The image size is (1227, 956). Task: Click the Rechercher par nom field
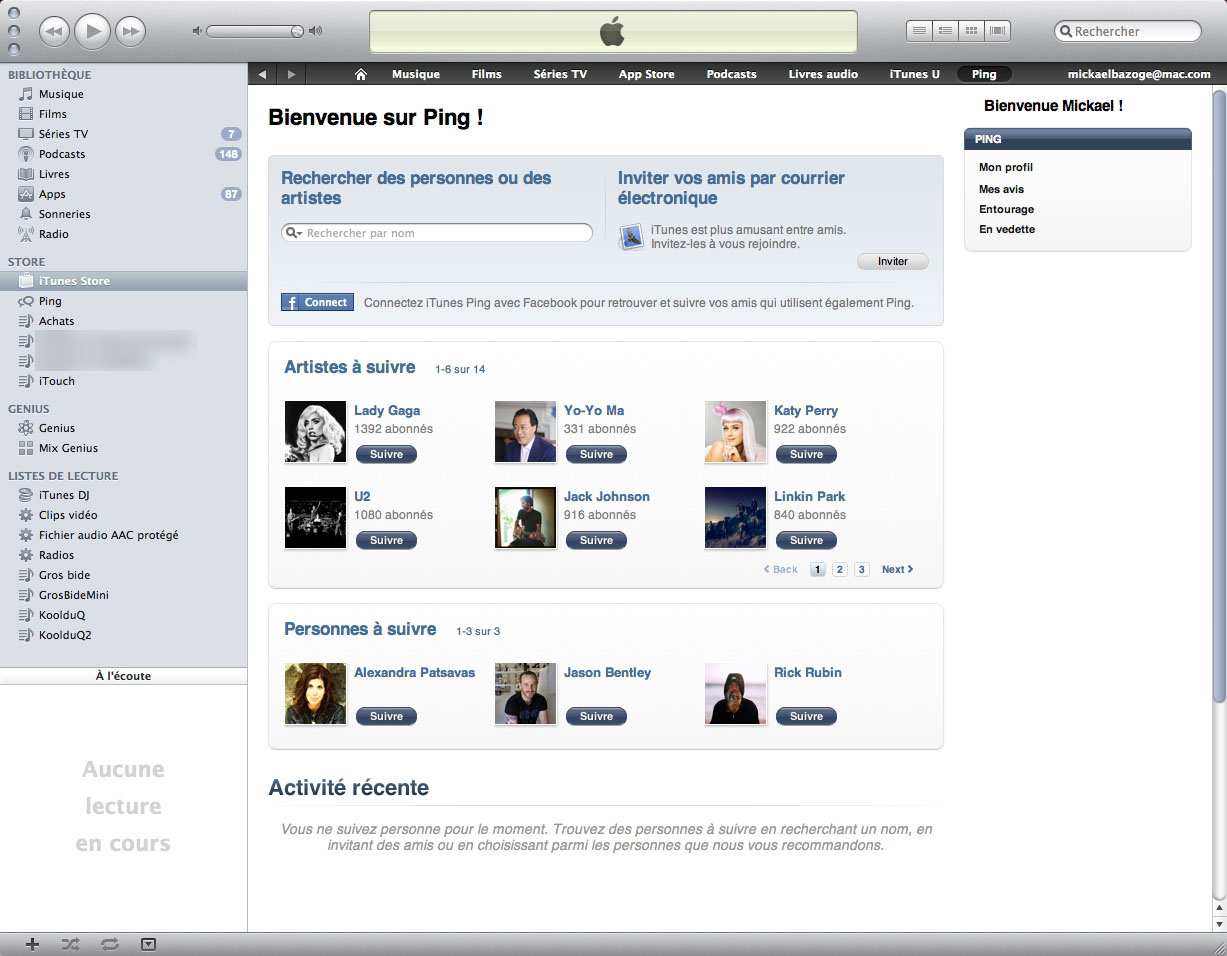click(x=437, y=233)
